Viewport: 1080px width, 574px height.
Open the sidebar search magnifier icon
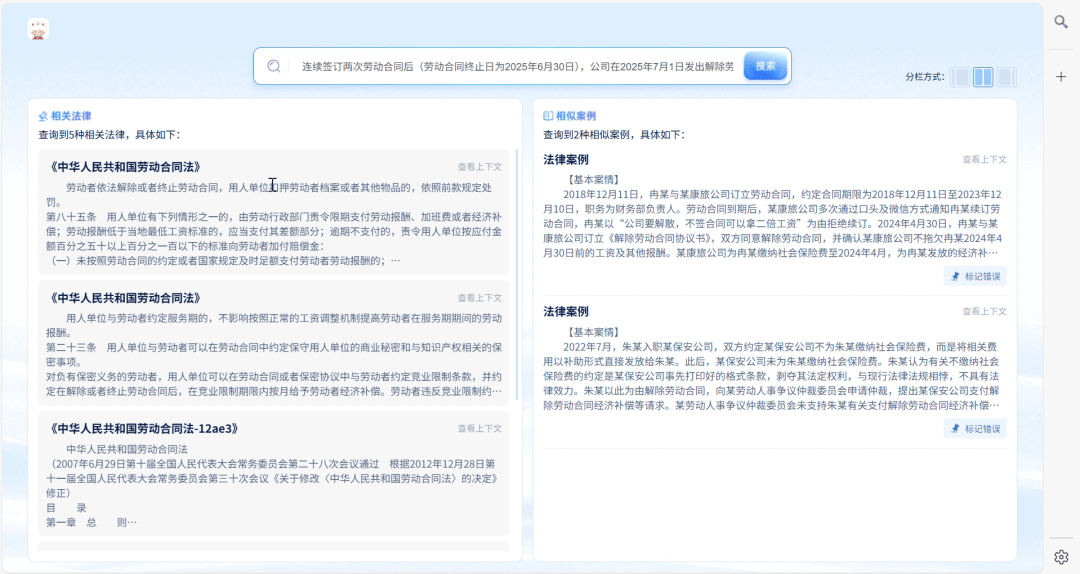tap(1061, 21)
